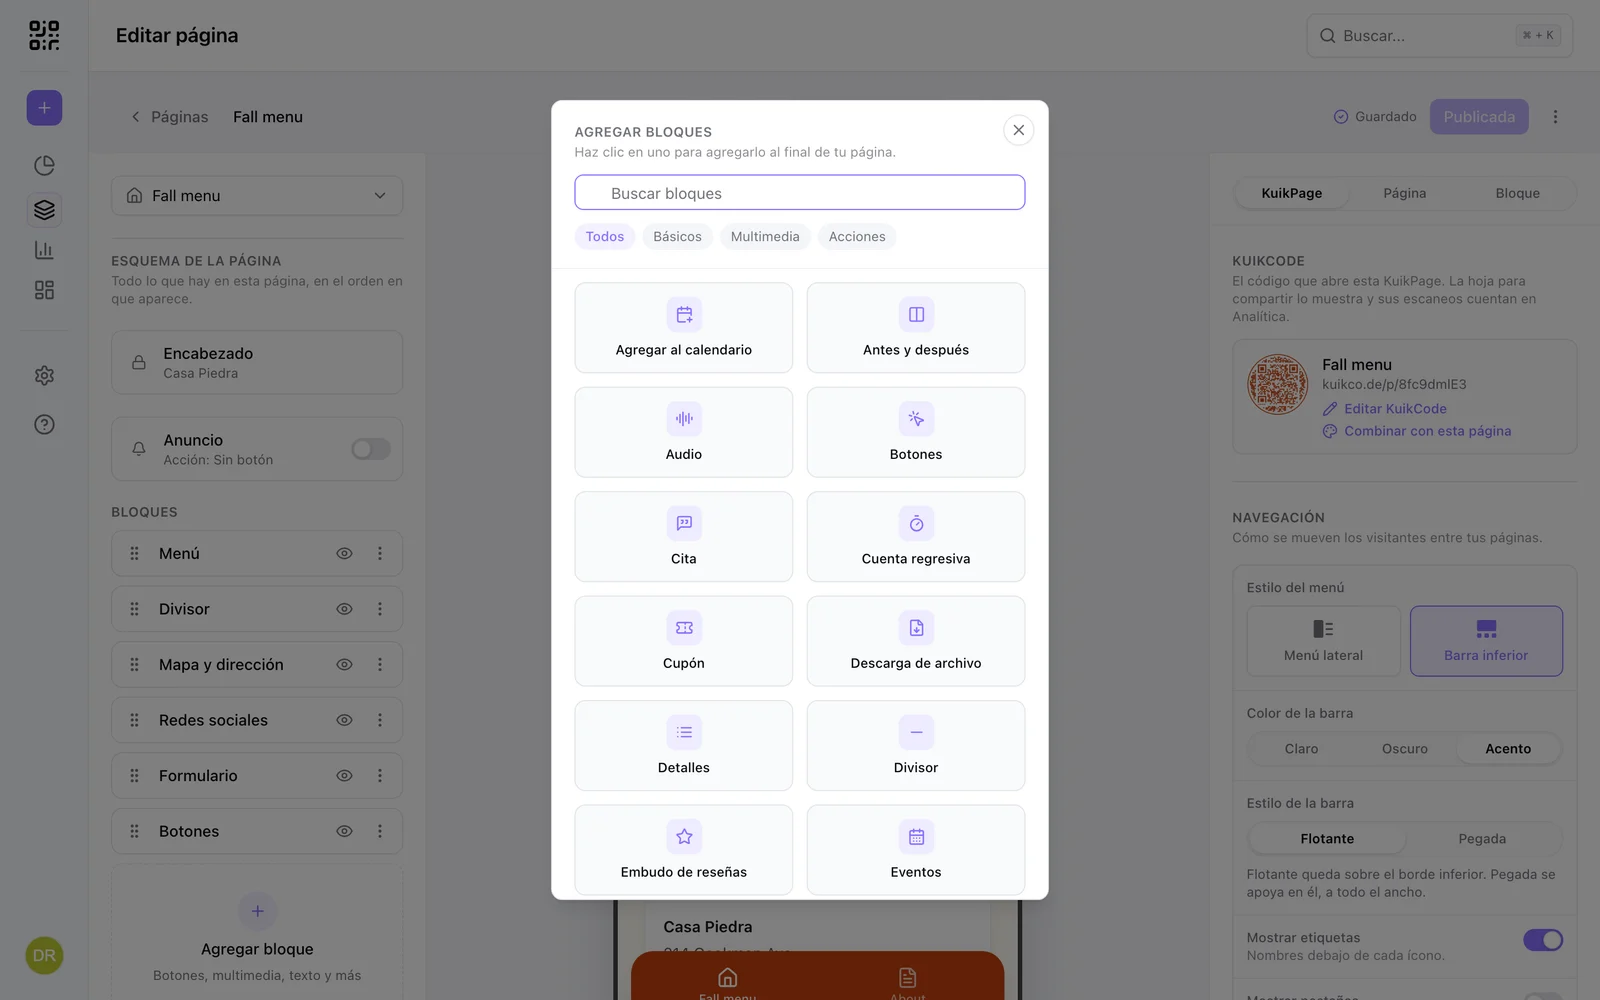This screenshot has height=1000, width=1600.
Task: Insert the Cupón block
Action: (x=684, y=641)
